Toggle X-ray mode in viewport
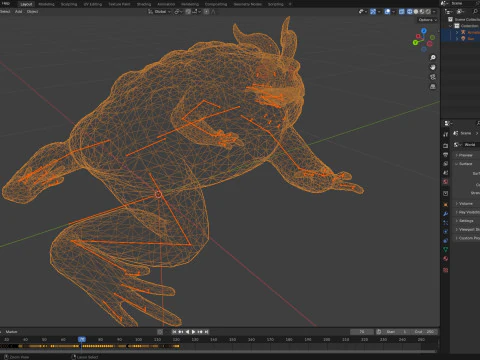This screenshot has width=480, height=360. (402, 12)
